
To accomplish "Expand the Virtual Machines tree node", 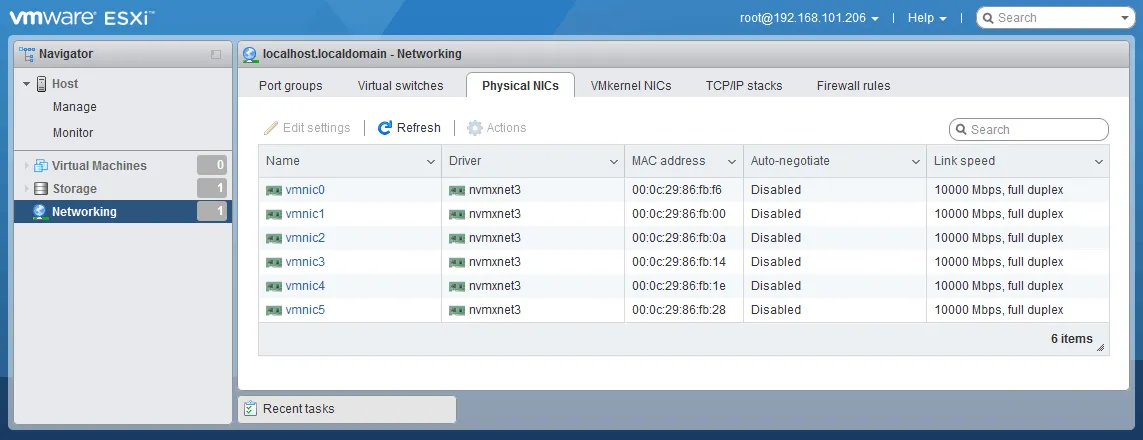I will (x=26, y=166).
